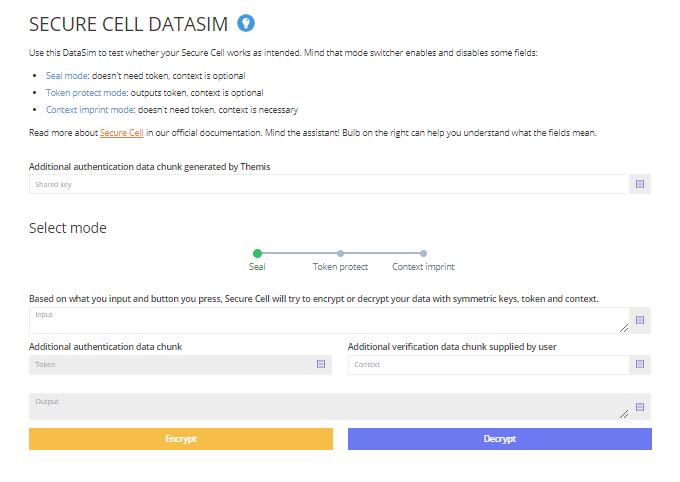Open the Seal mode link
680x482 pixels.
pos(67,75)
